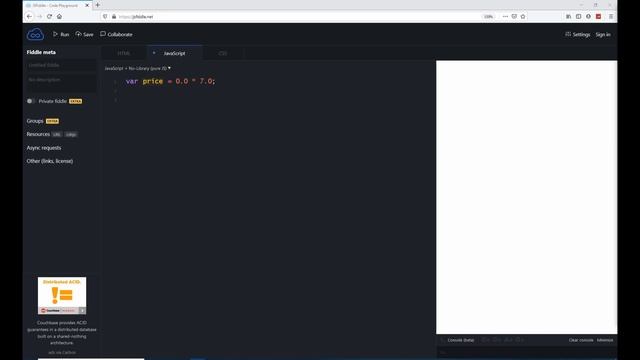The height and width of the screenshot is (360, 640).
Task: Close the JSFiddle browser tab
Action: (87, 5)
